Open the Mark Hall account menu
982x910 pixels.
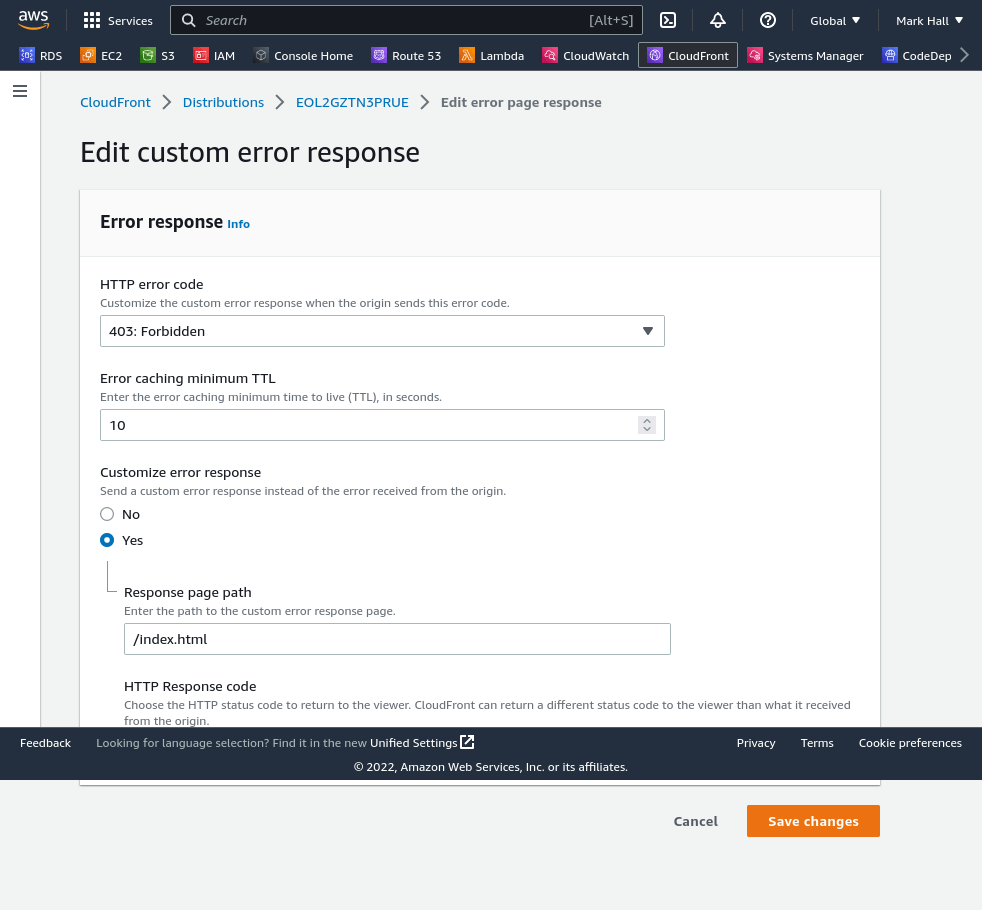tap(929, 20)
